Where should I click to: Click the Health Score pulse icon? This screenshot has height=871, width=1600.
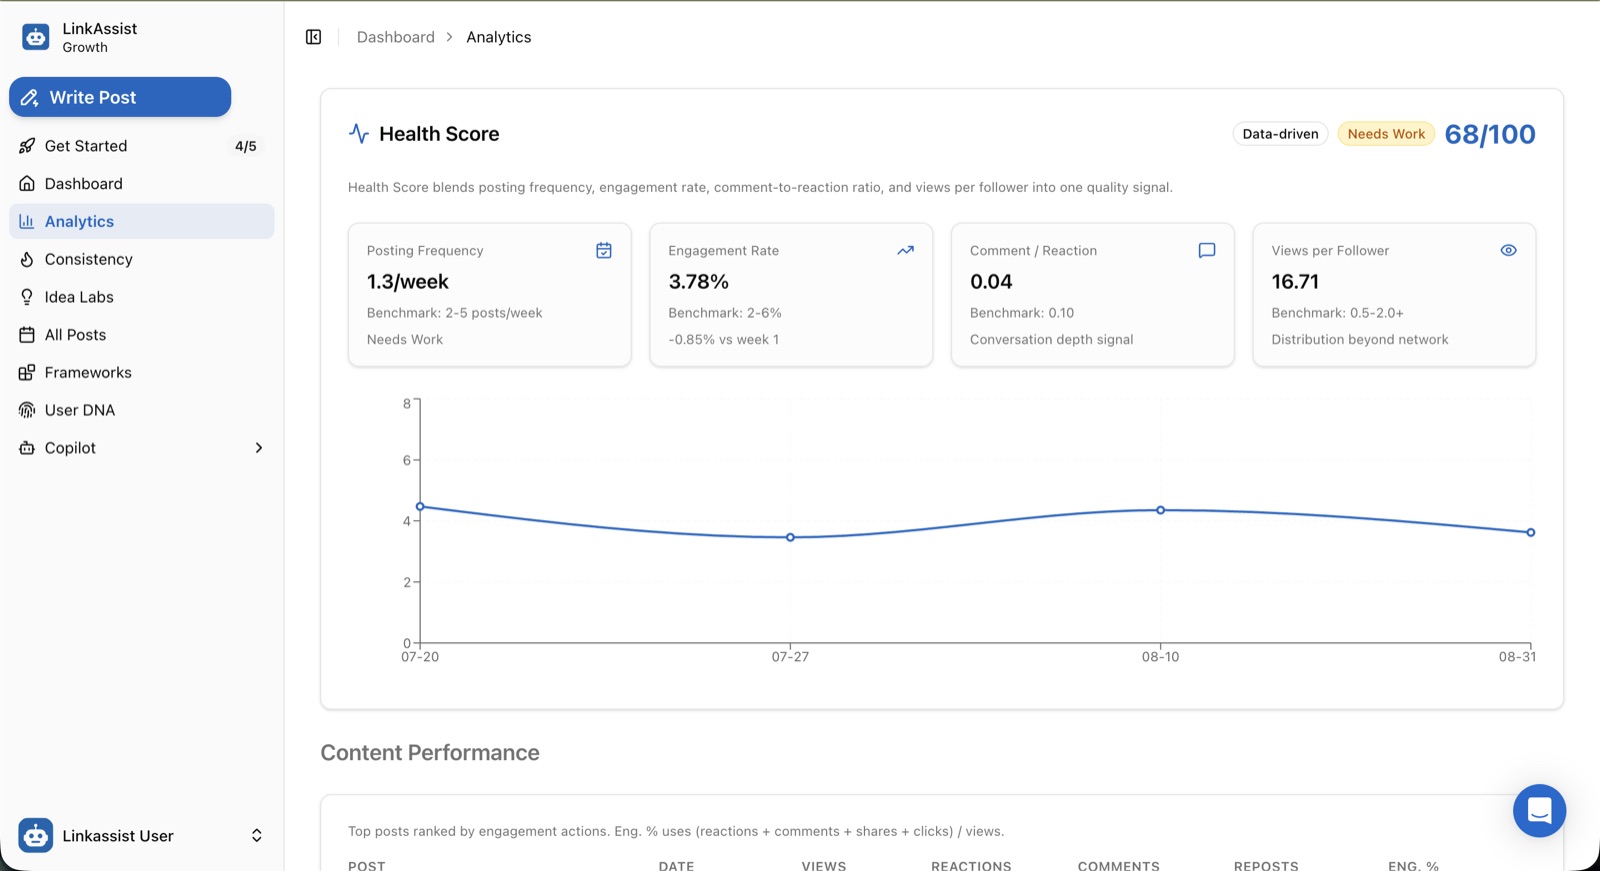(359, 133)
